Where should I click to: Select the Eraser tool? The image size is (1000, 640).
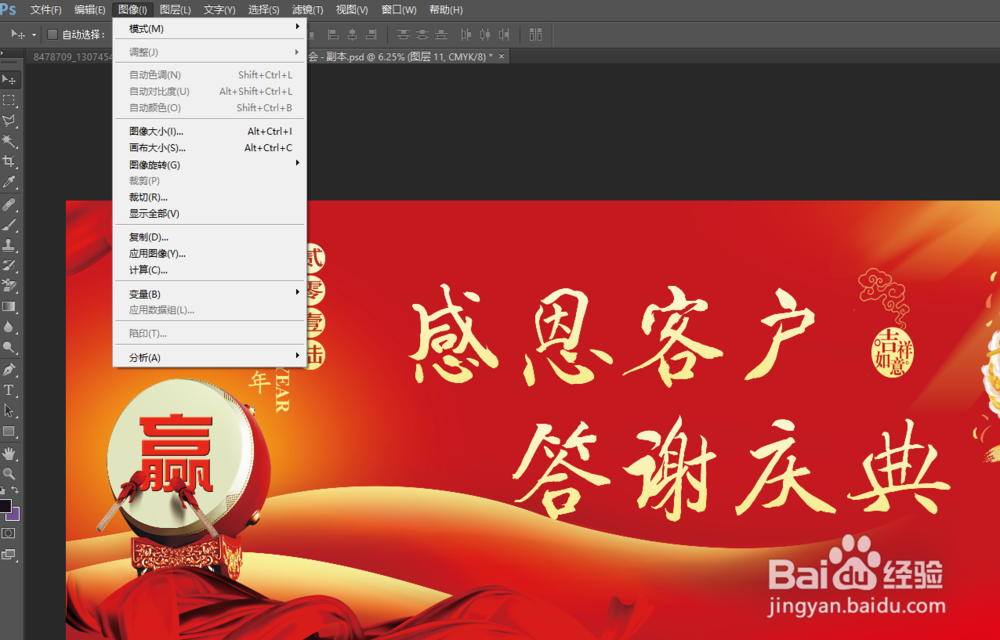click(x=9, y=286)
